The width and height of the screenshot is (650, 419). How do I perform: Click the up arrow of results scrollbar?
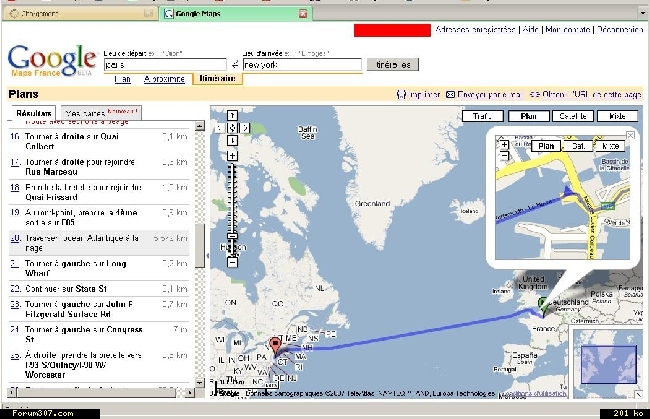coord(199,126)
